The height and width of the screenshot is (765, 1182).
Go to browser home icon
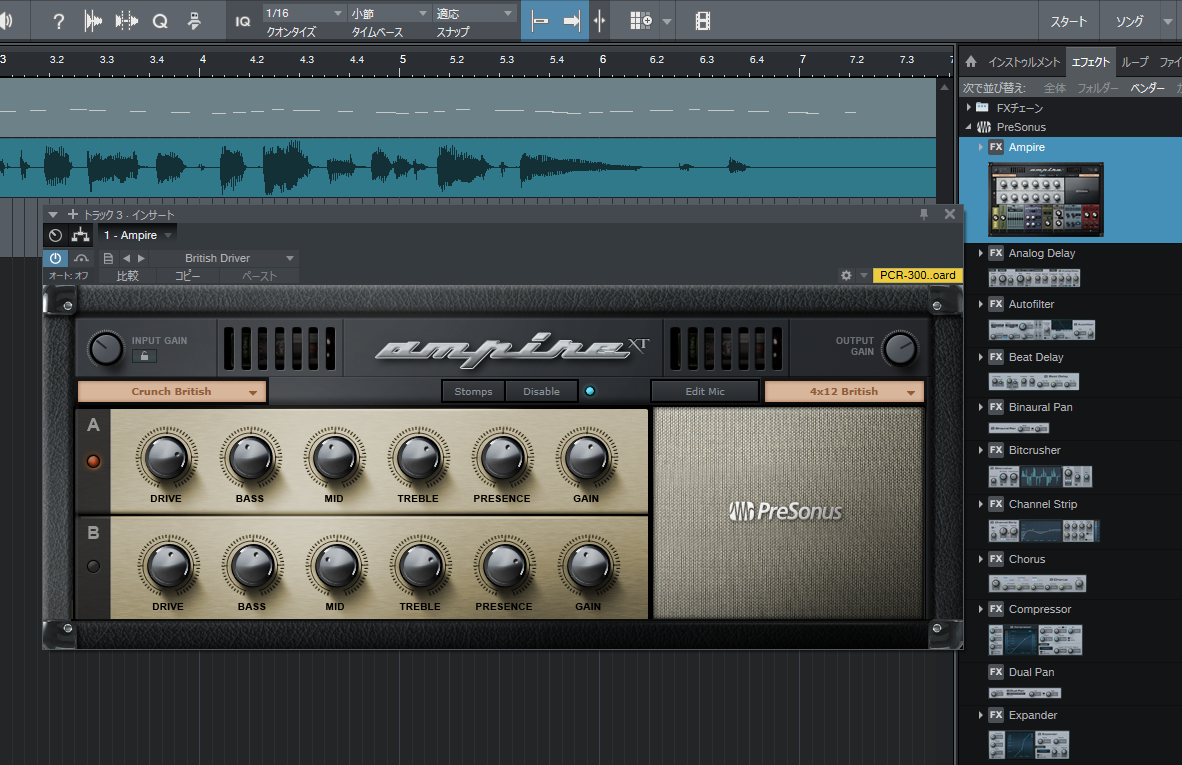coord(971,62)
